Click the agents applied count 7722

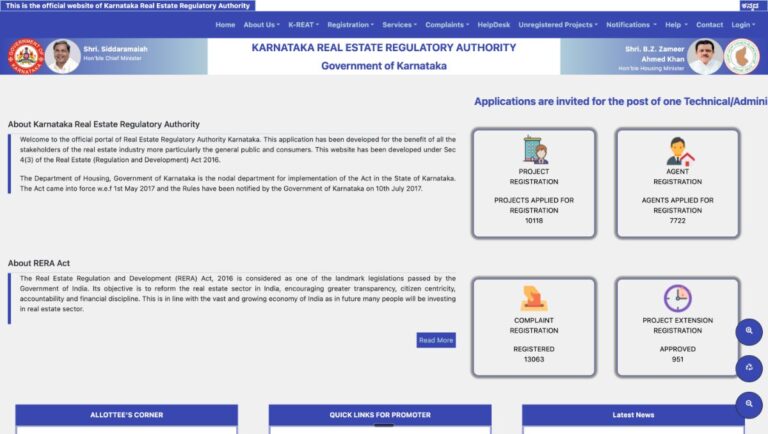tap(677, 220)
